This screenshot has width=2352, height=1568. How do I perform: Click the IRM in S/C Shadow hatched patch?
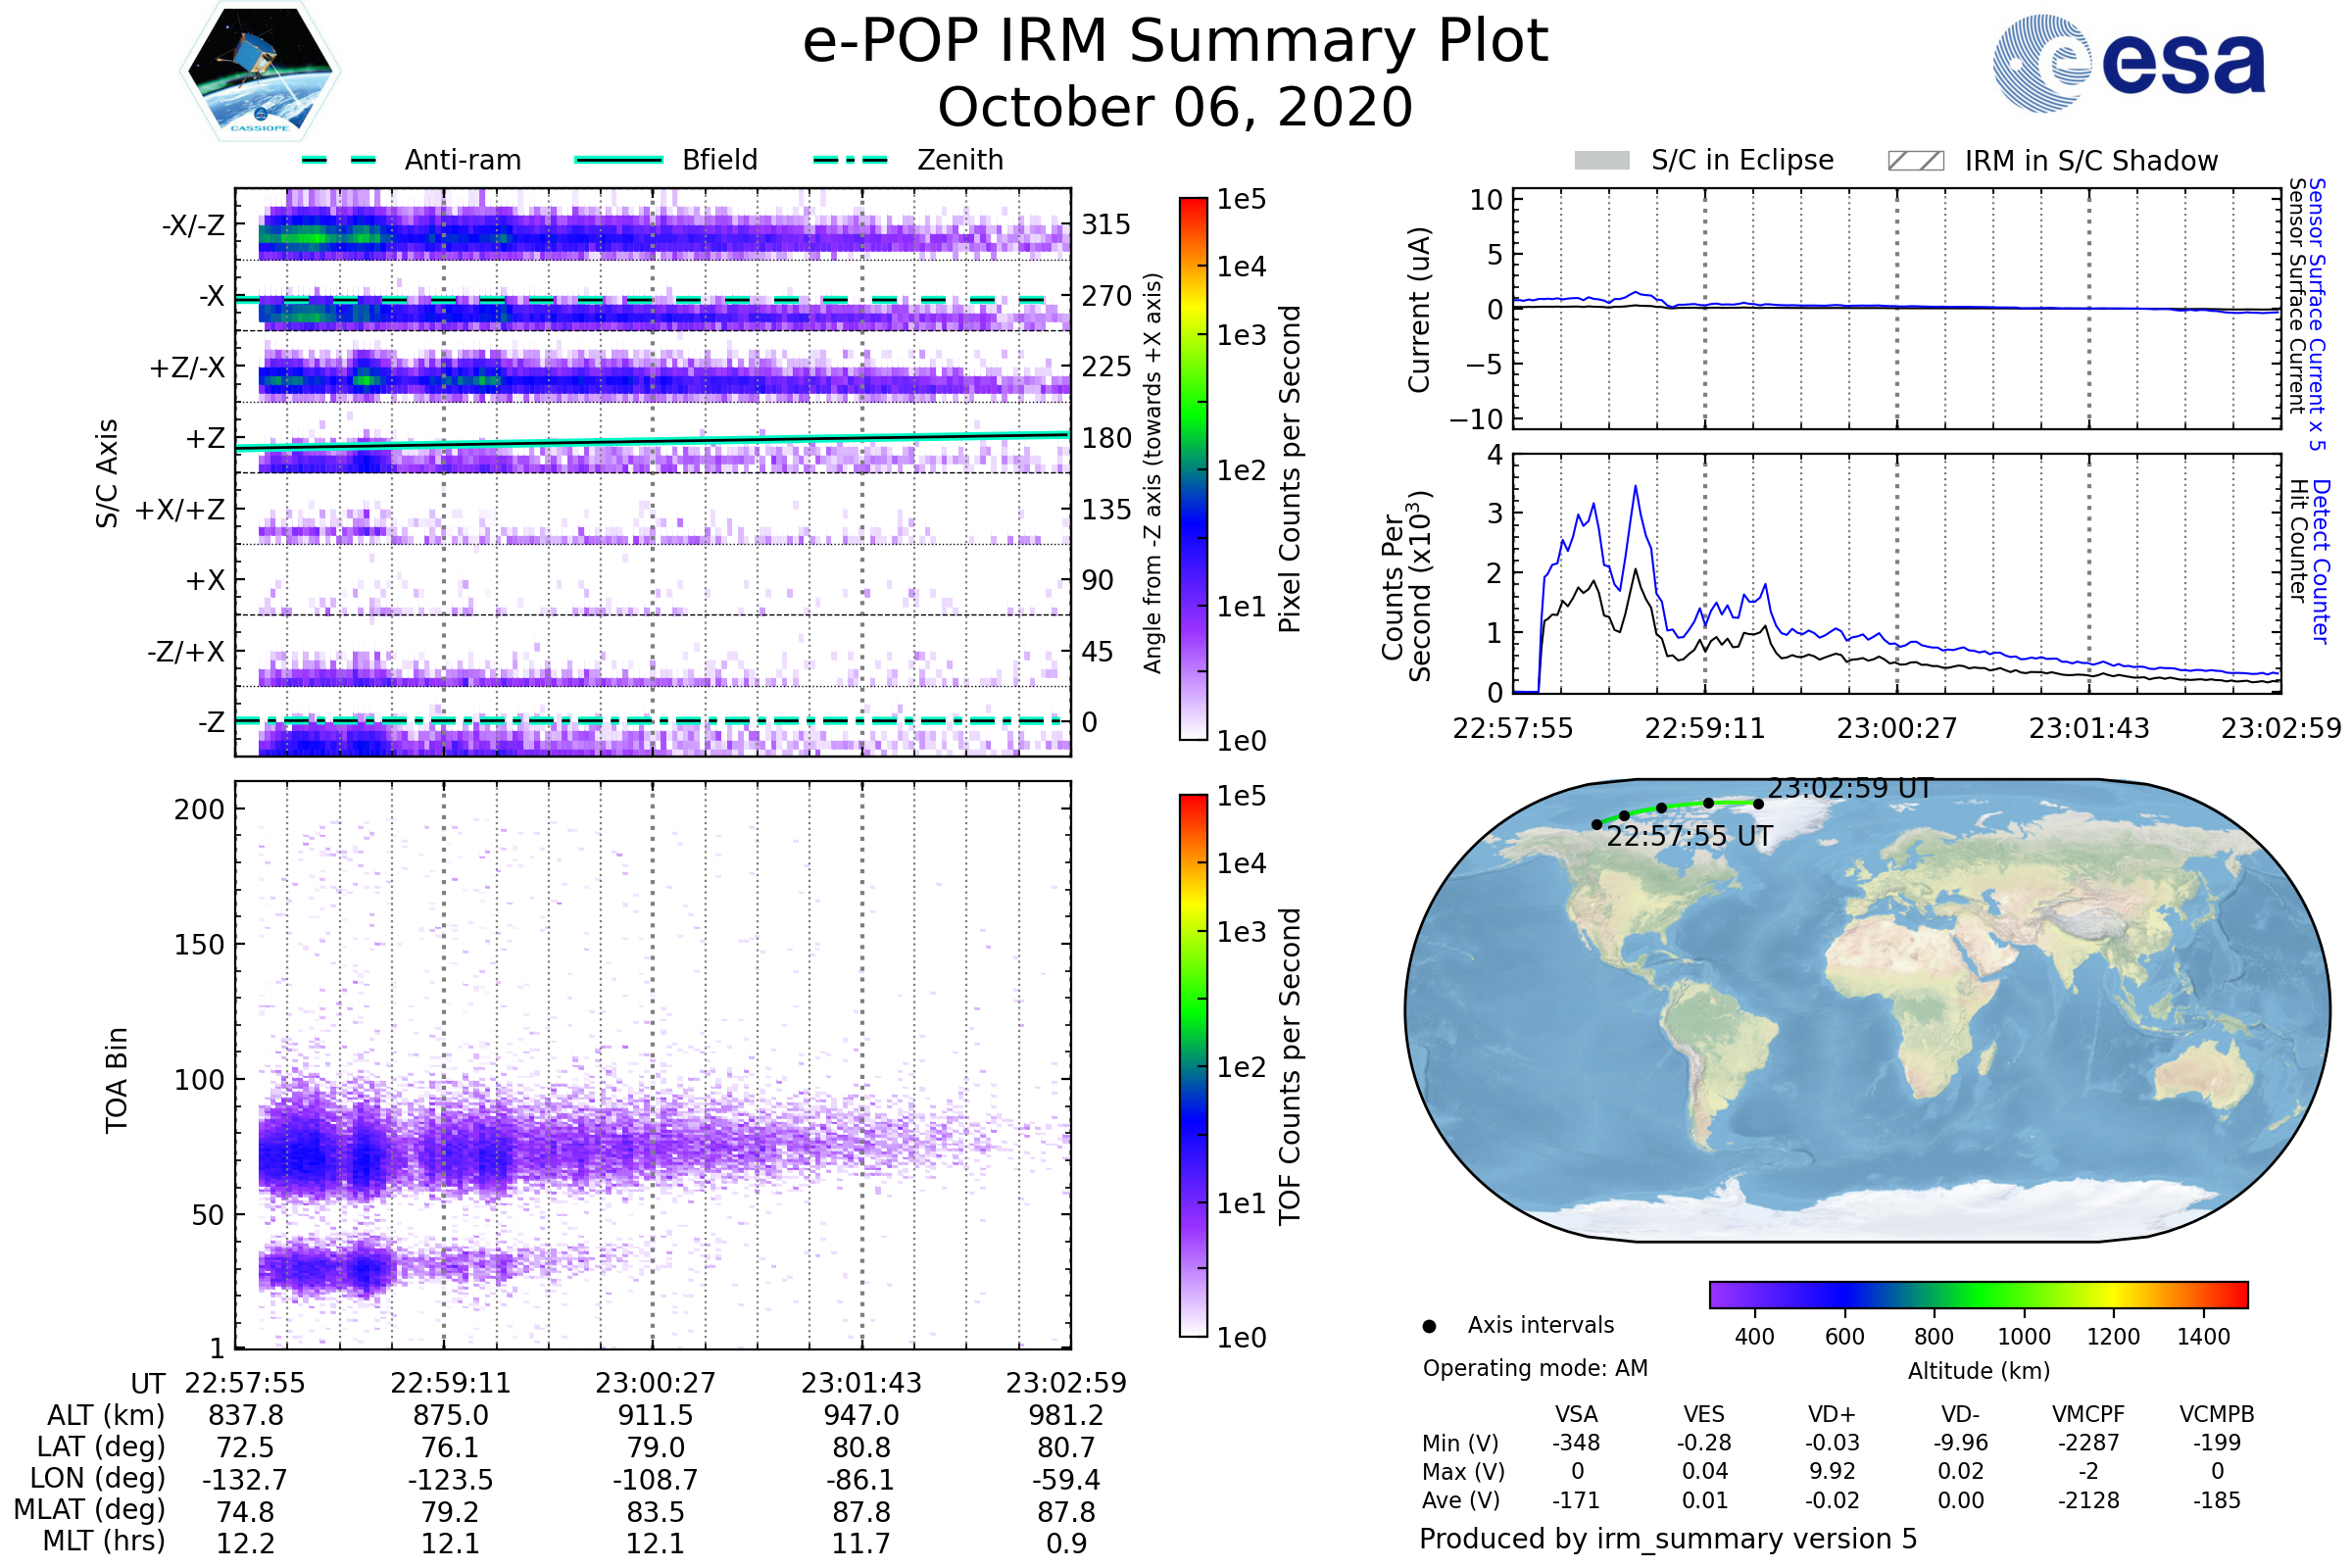[x=1915, y=161]
